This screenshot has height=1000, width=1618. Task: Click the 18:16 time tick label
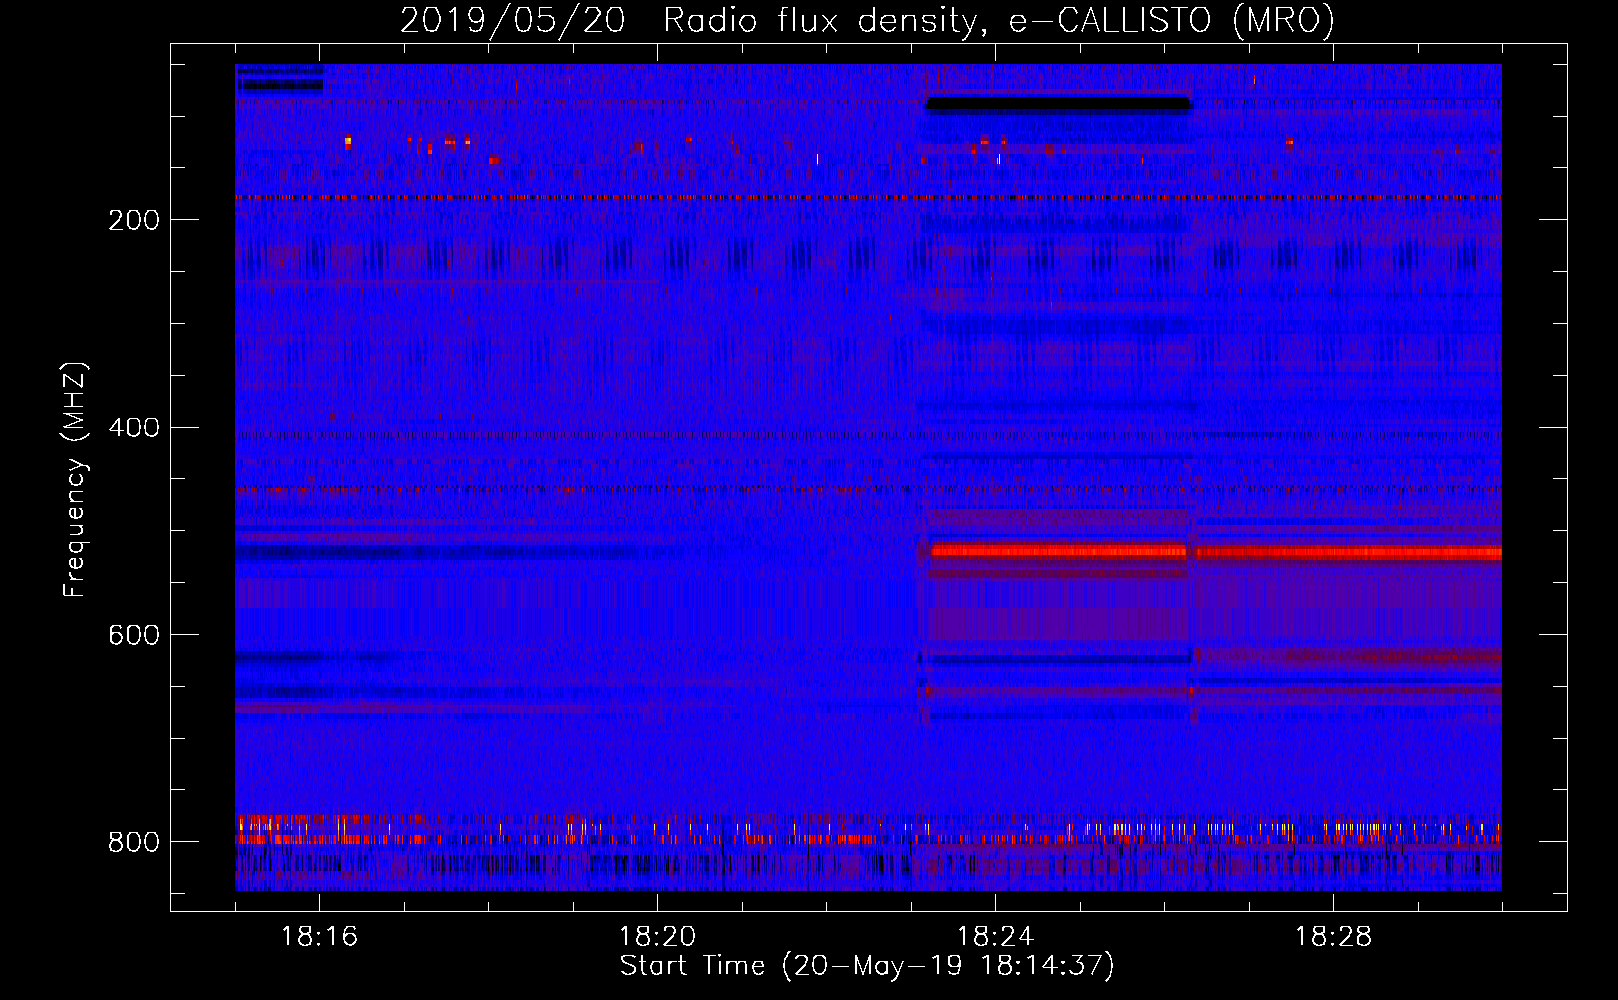tap(319, 937)
